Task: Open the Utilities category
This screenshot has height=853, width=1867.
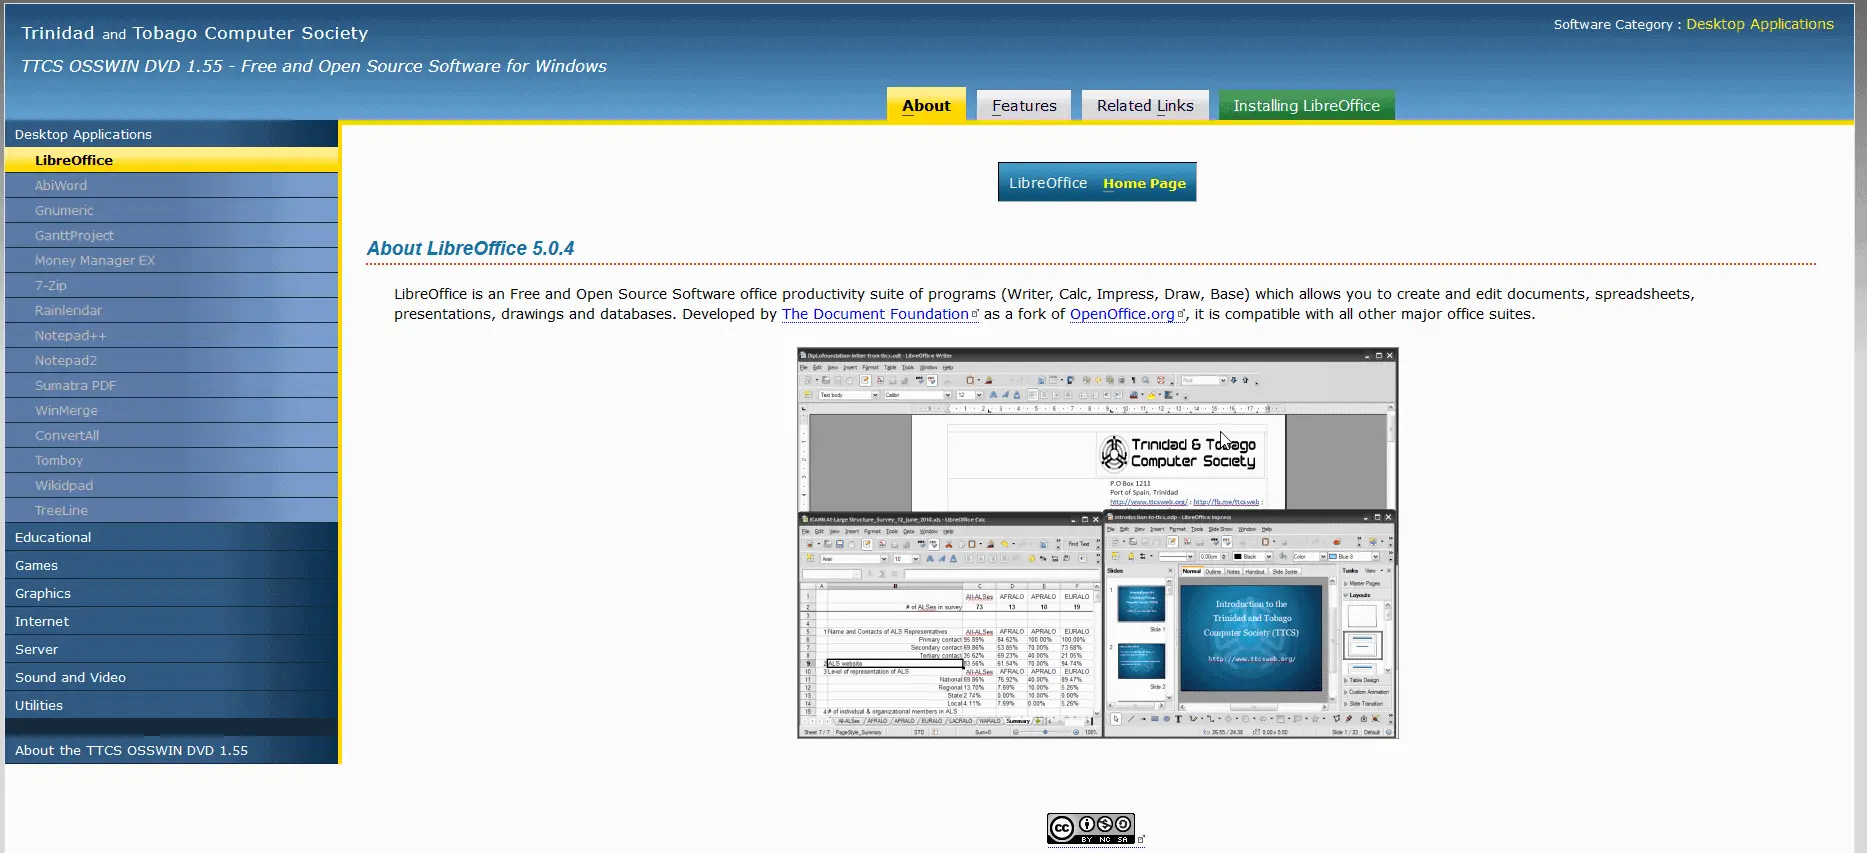Action: click(x=39, y=706)
